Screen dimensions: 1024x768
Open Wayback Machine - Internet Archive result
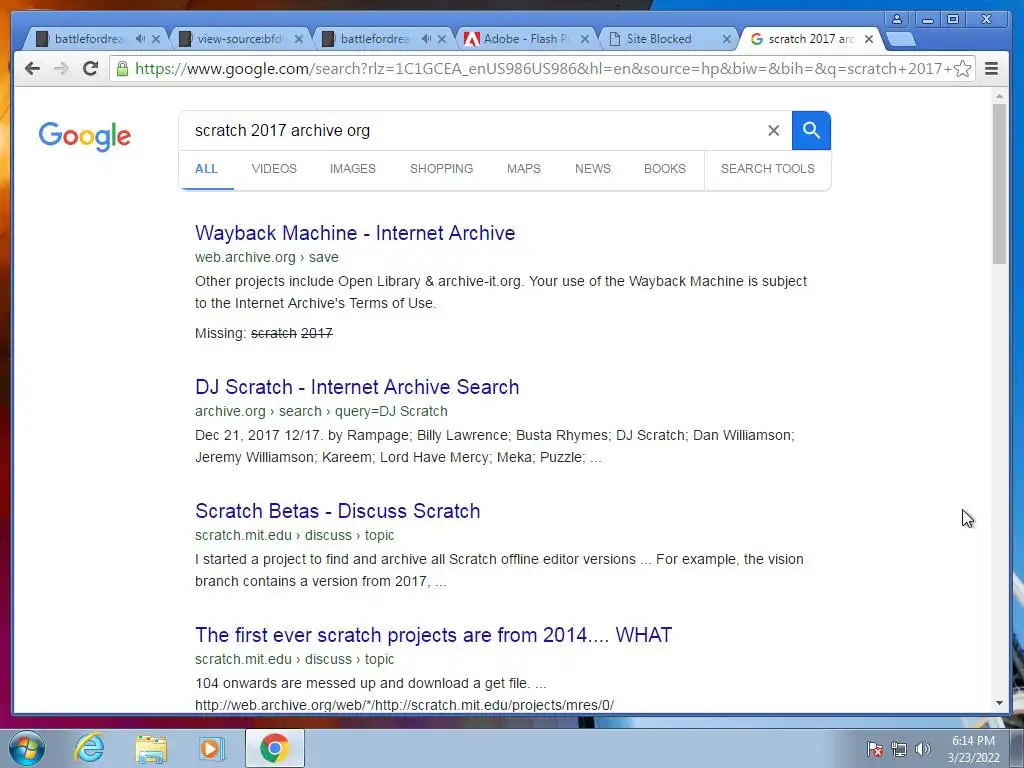point(355,233)
